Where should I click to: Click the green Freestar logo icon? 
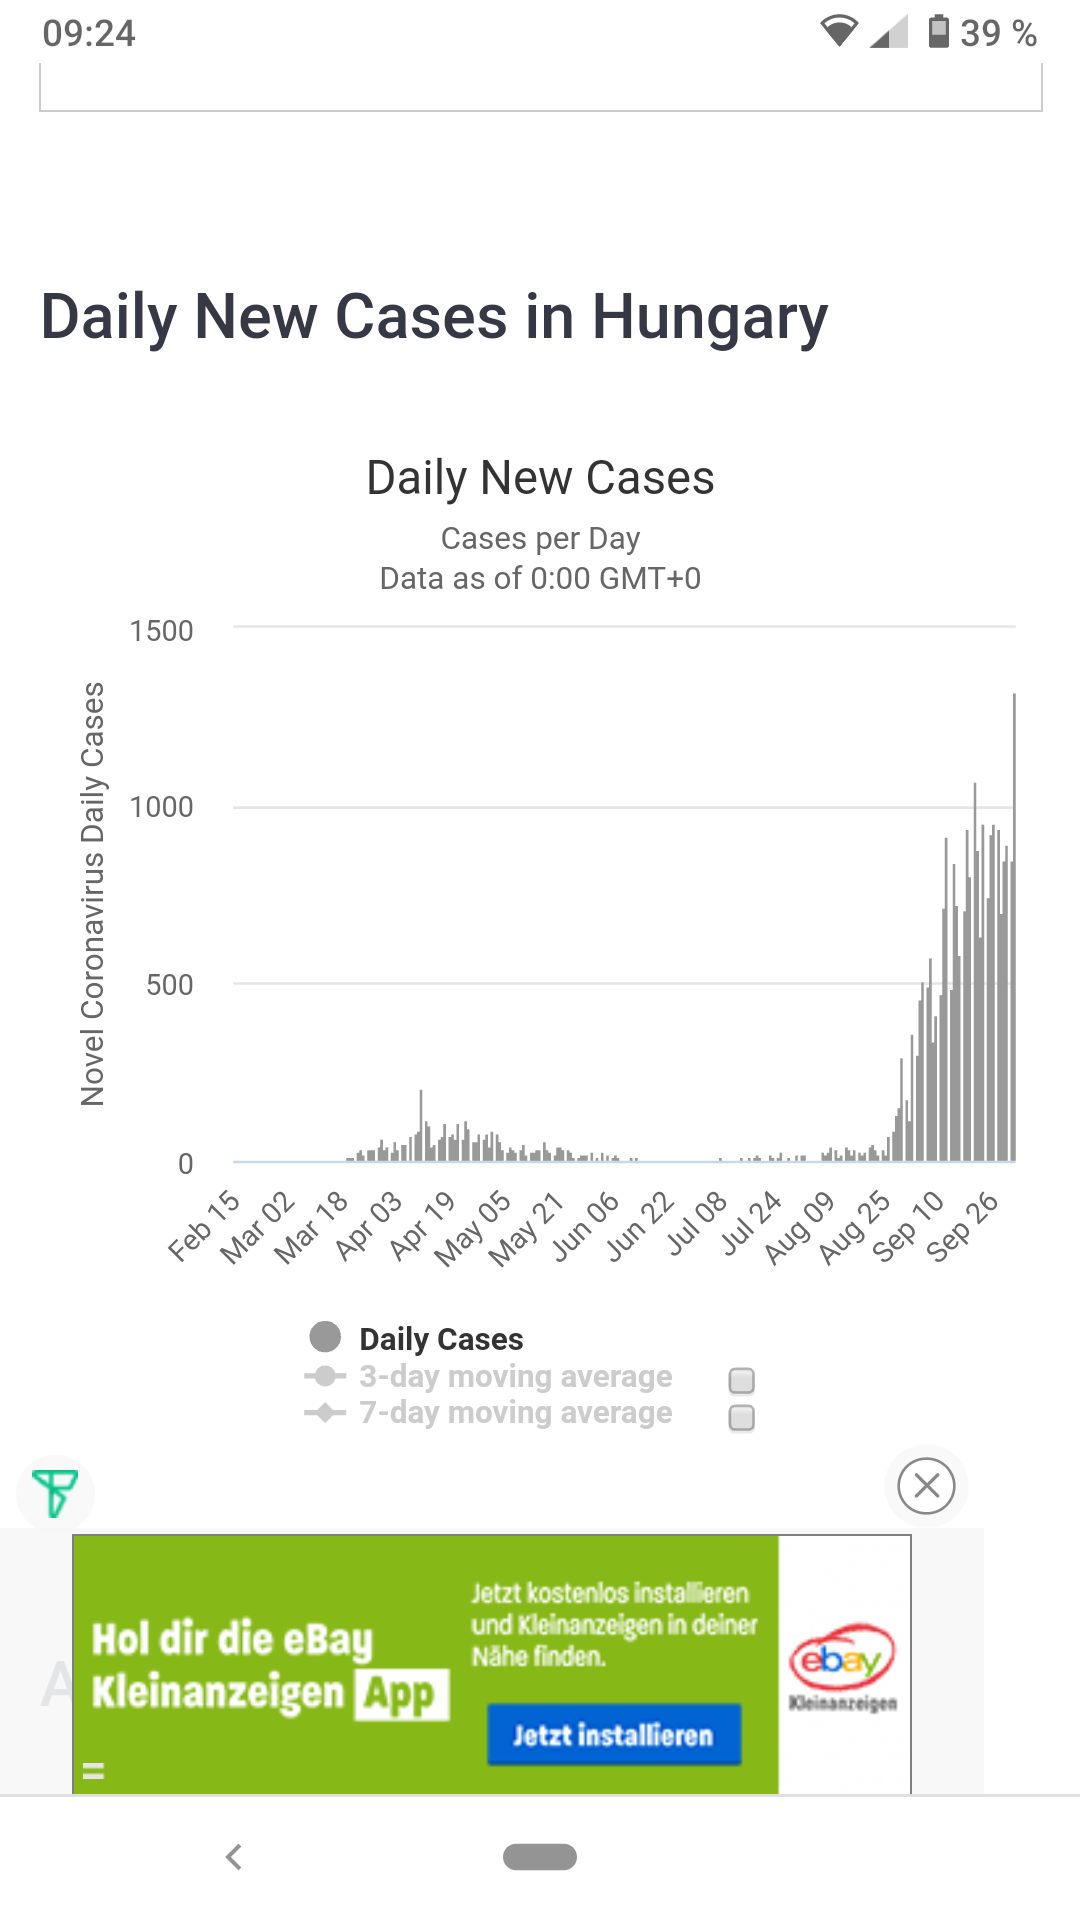tap(55, 1492)
